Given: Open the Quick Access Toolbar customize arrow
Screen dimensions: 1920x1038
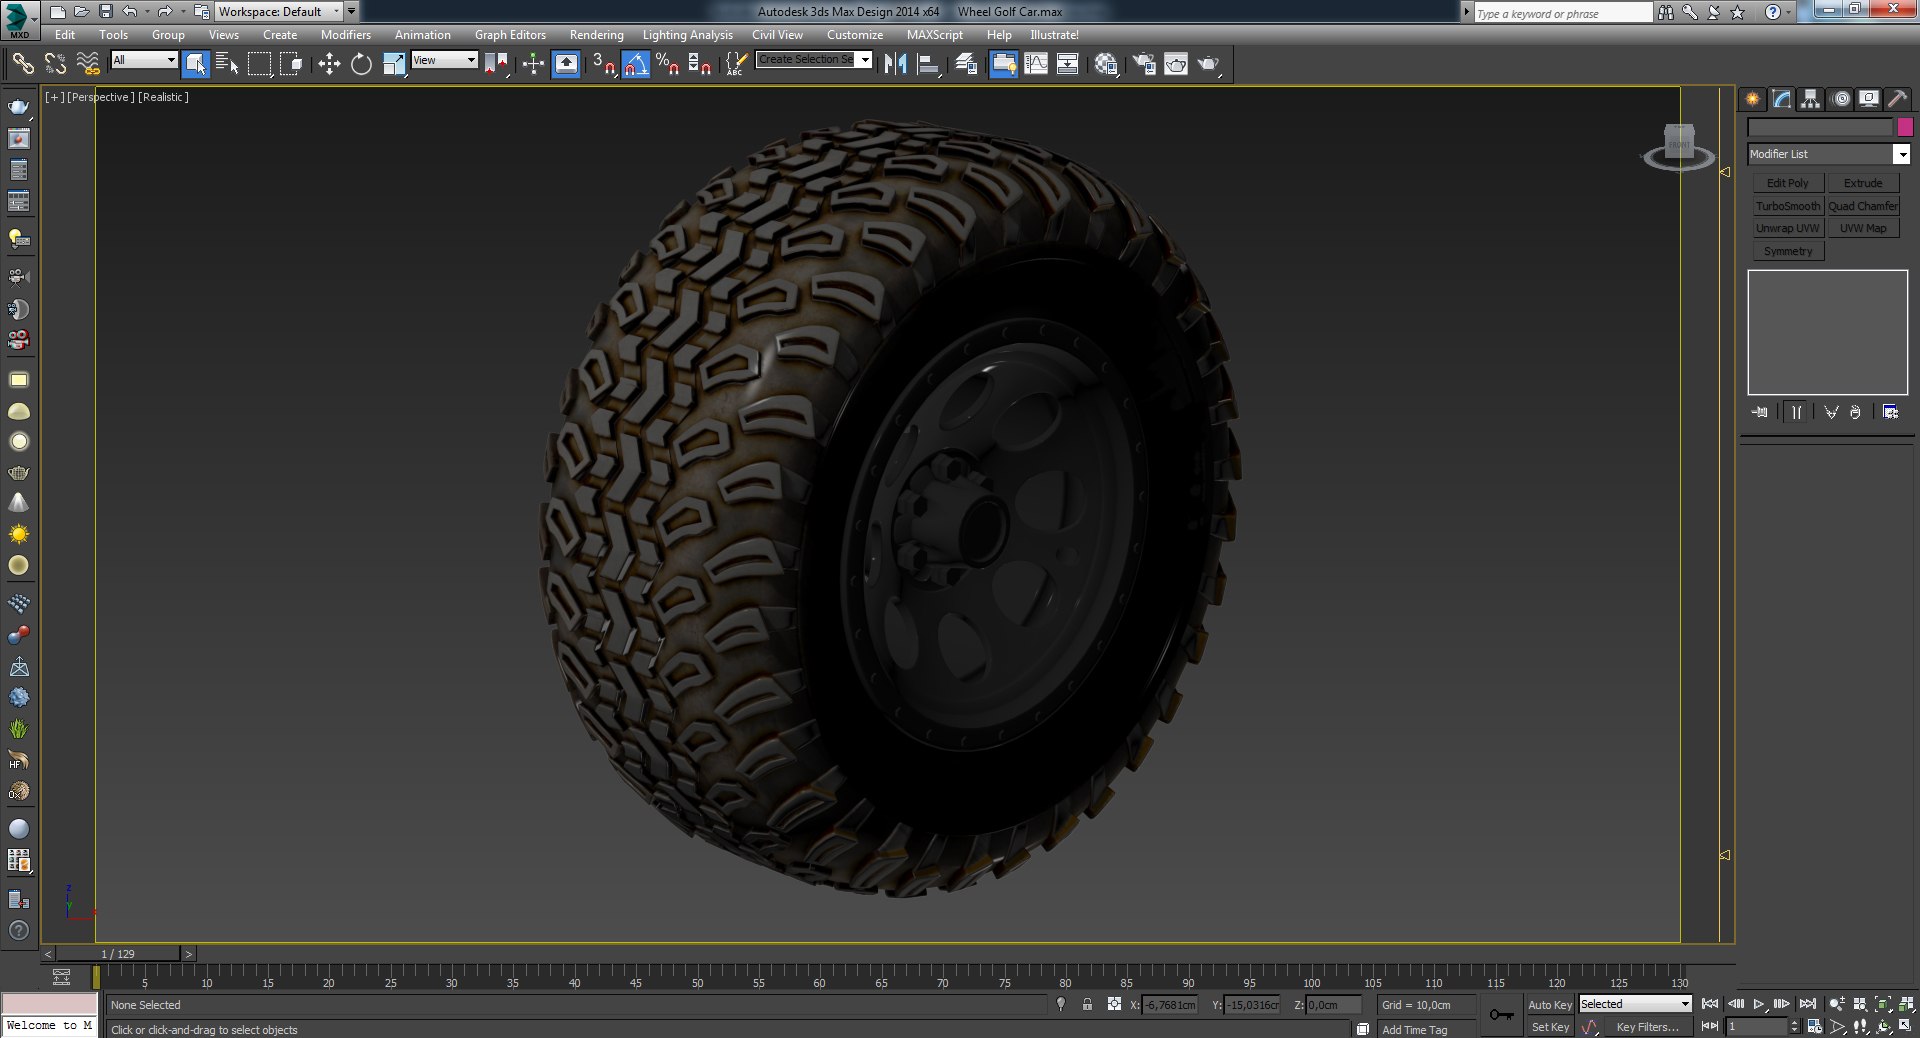Looking at the screenshot, I should [351, 12].
